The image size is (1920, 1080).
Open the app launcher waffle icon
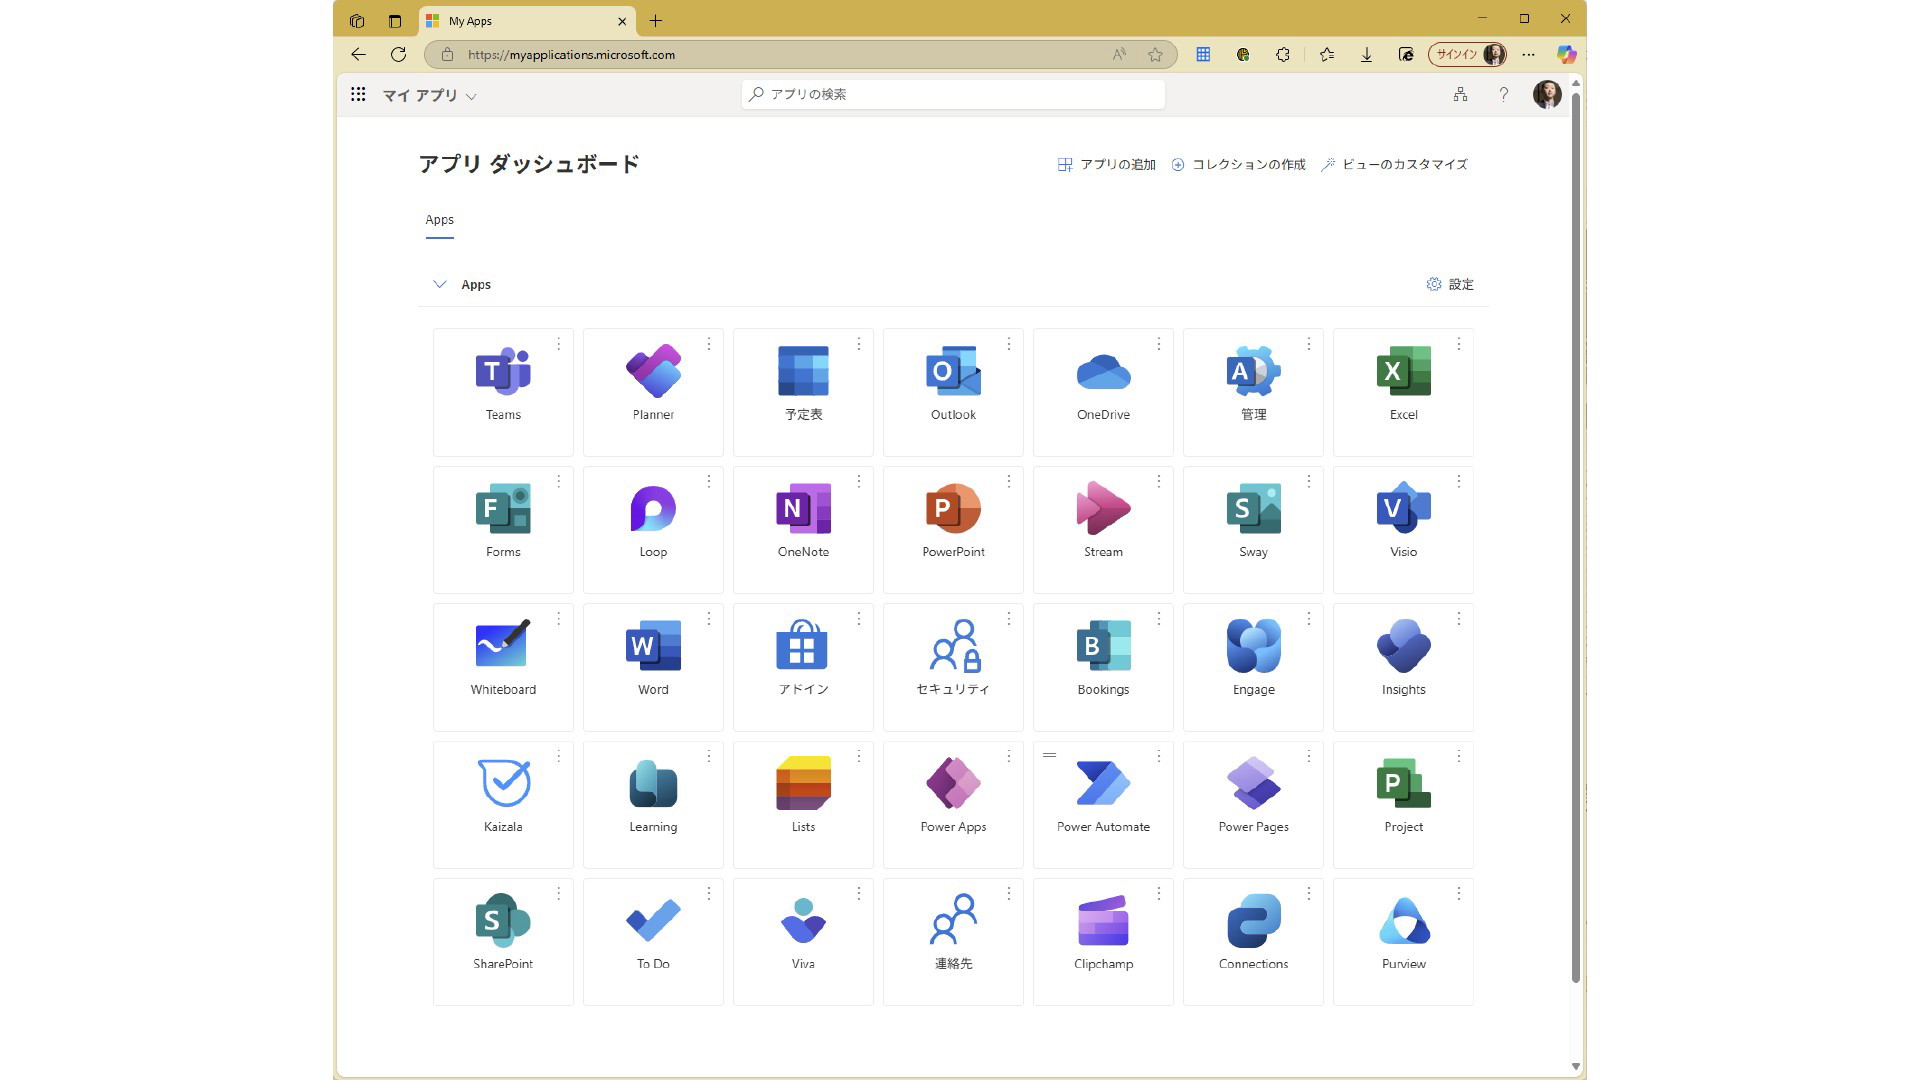(x=358, y=94)
